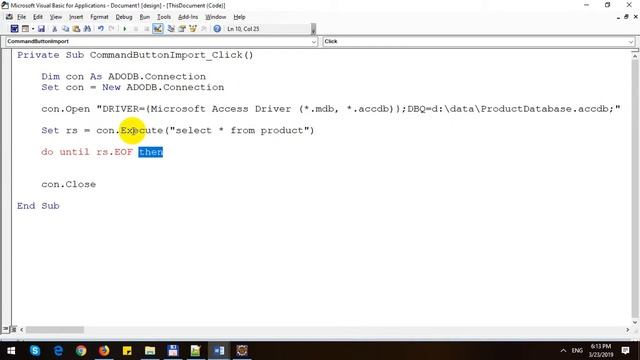This screenshot has width=640, height=360.
Task: Open the Windows Start menu
Action: tap(11, 351)
